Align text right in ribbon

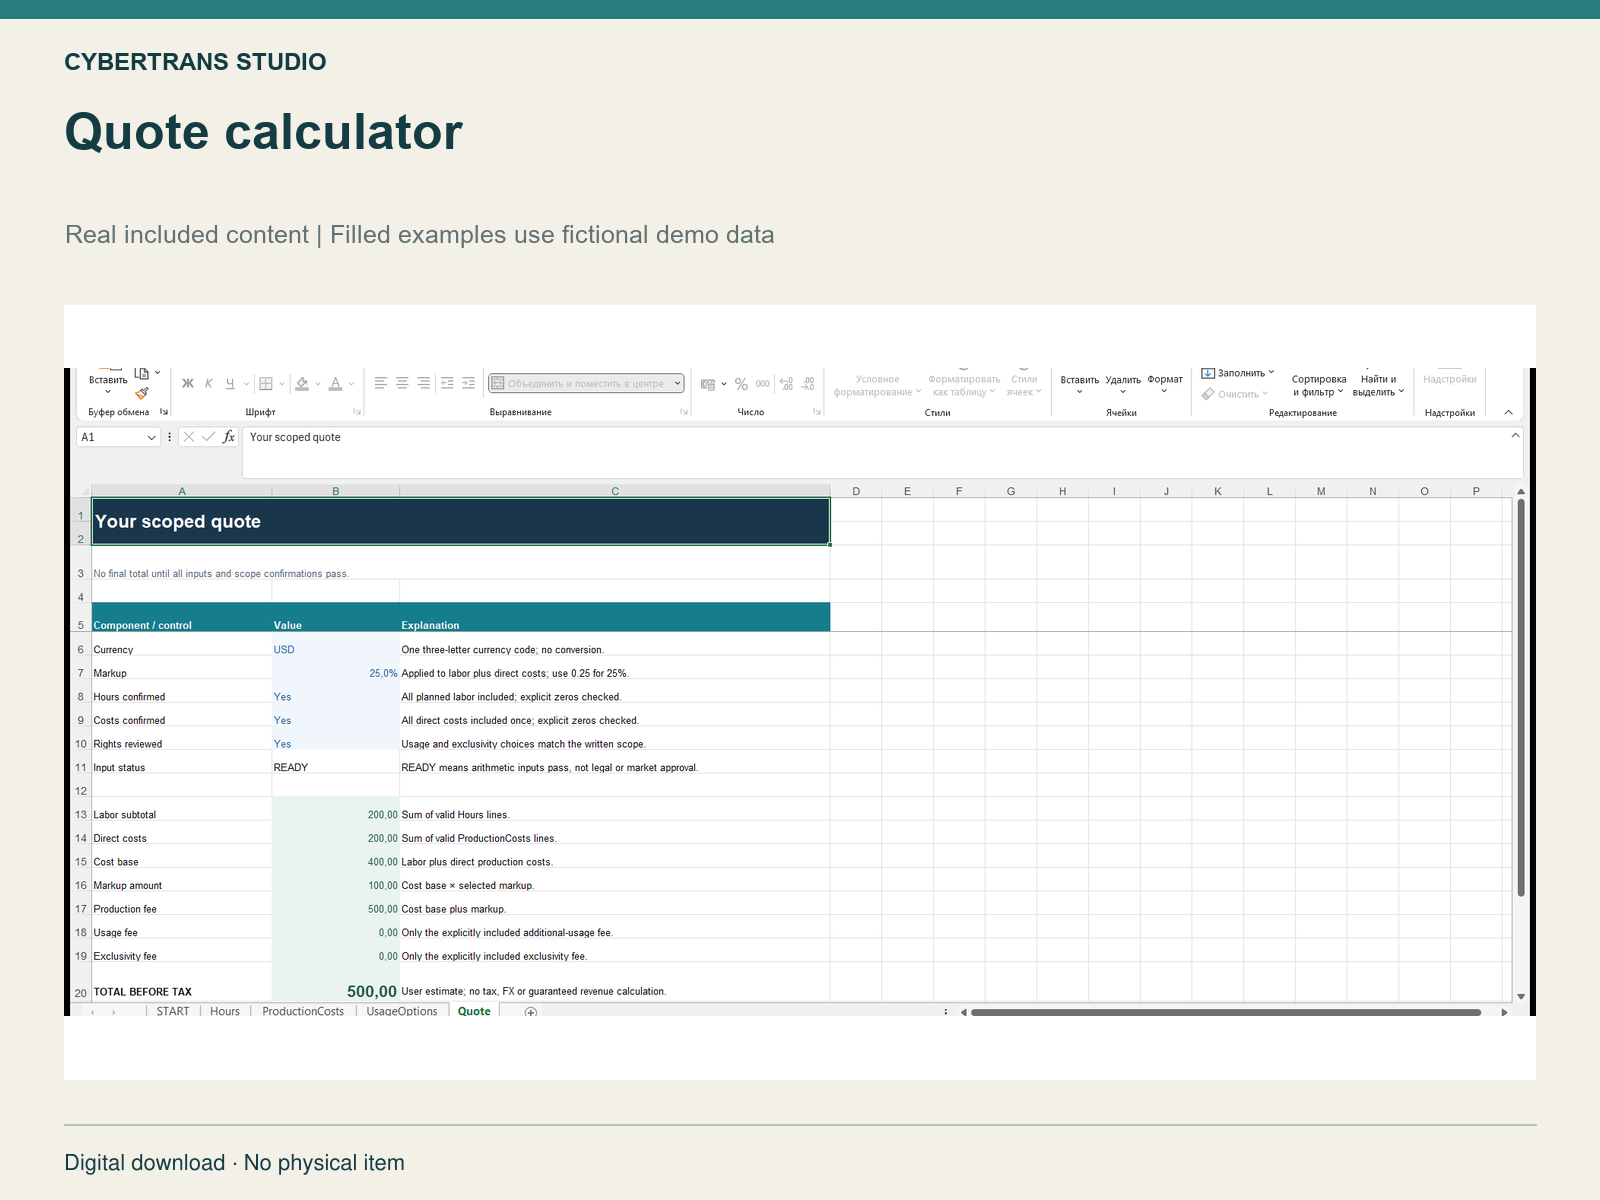coord(424,383)
